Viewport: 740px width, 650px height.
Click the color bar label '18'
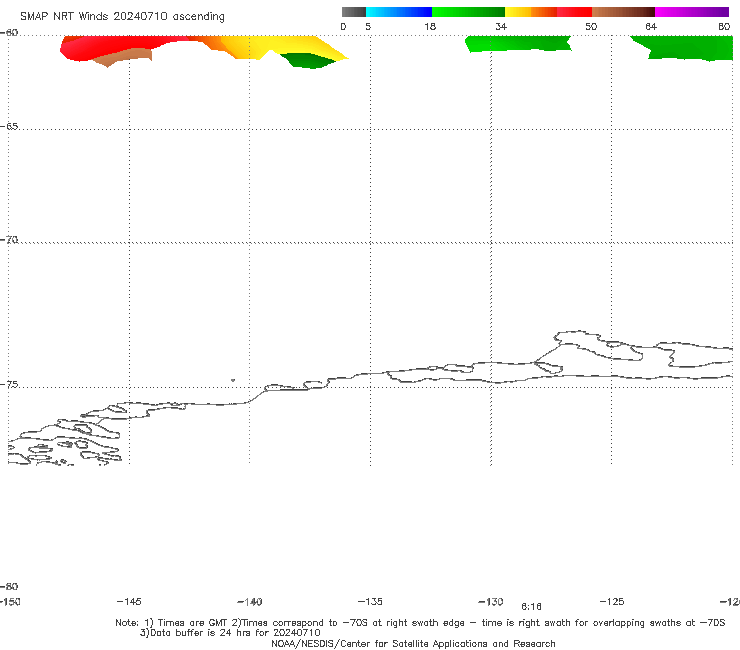coord(430,26)
